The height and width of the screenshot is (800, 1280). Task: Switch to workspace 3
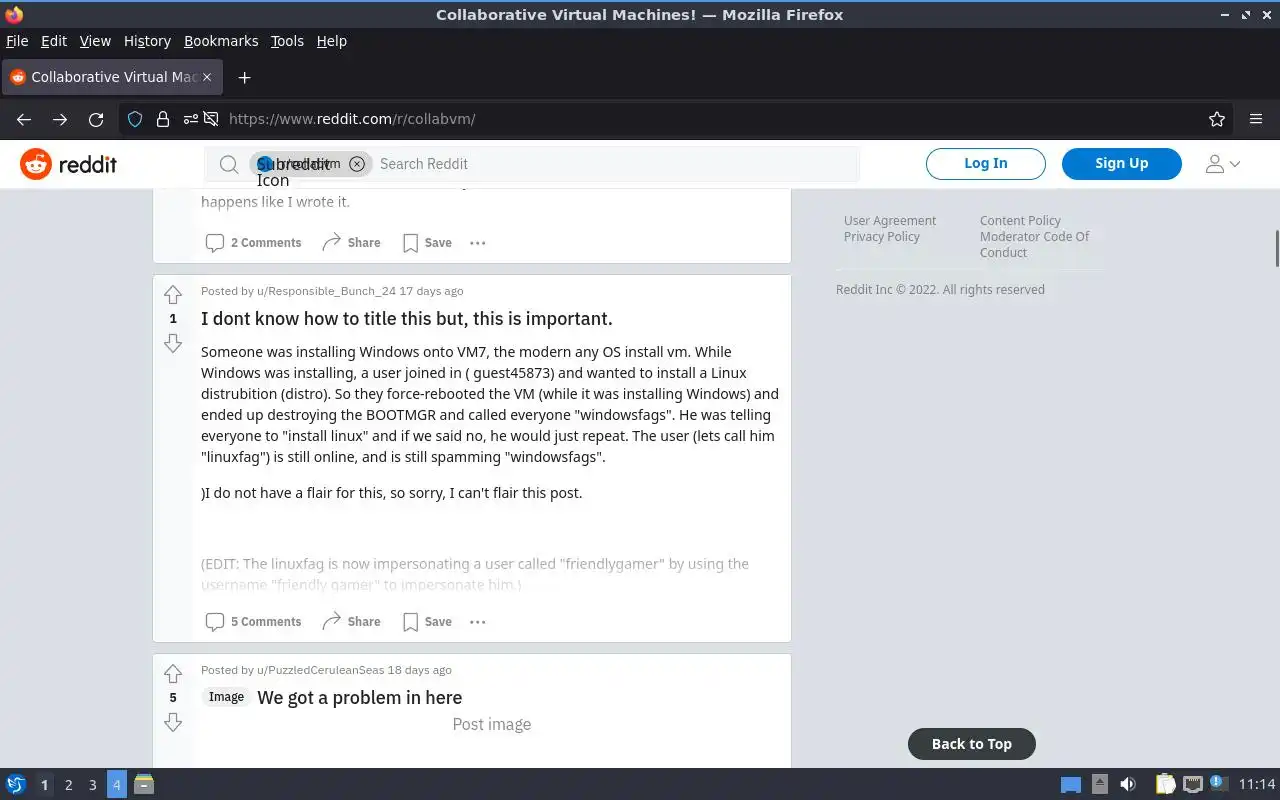[x=92, y=785]
